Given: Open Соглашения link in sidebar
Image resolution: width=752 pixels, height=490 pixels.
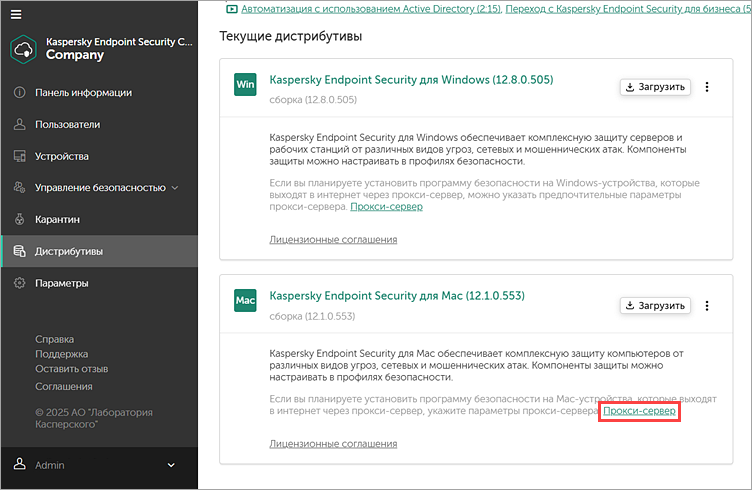Looking at the screenshot, I should pos(64,386).
